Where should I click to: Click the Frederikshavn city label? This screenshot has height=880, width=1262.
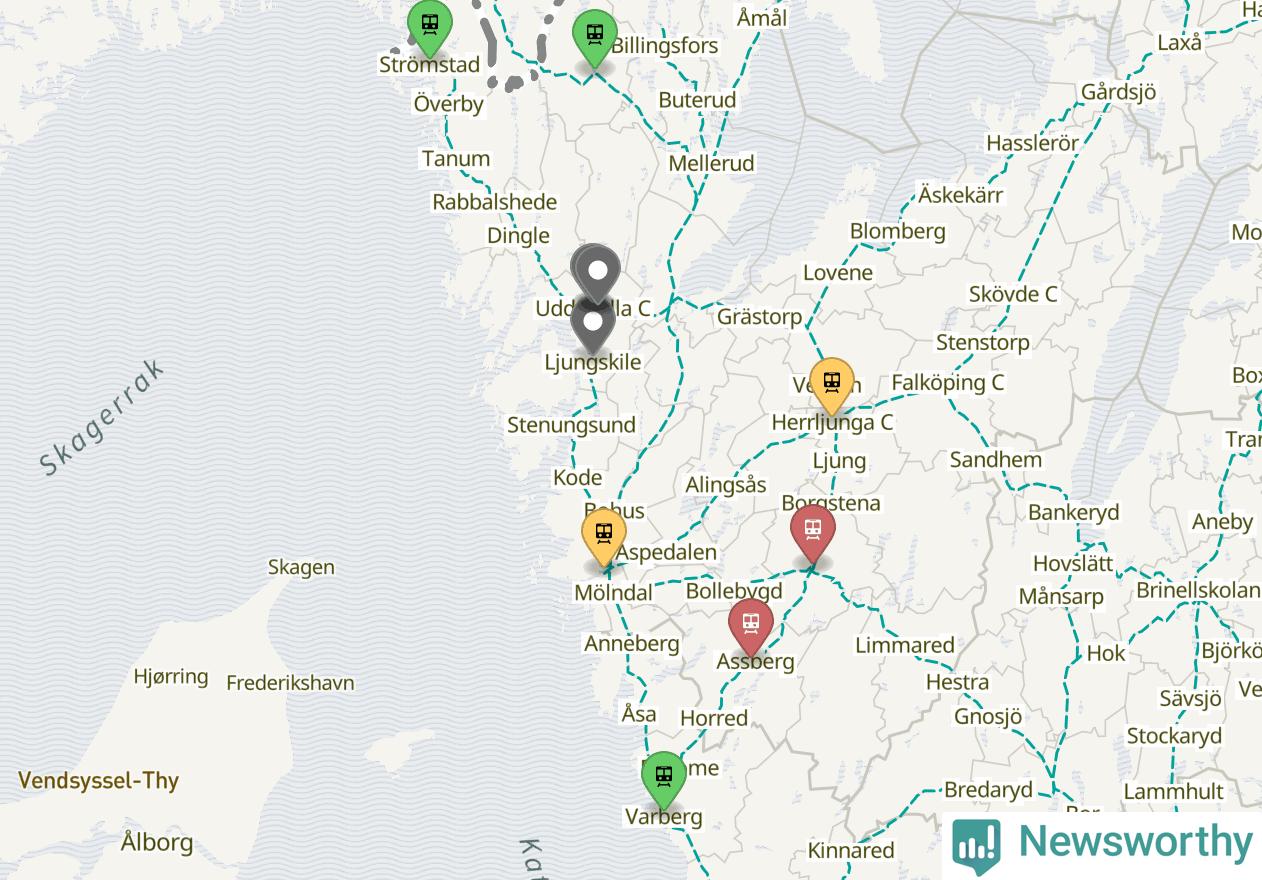pyautogui.click(x=290, y=684)
